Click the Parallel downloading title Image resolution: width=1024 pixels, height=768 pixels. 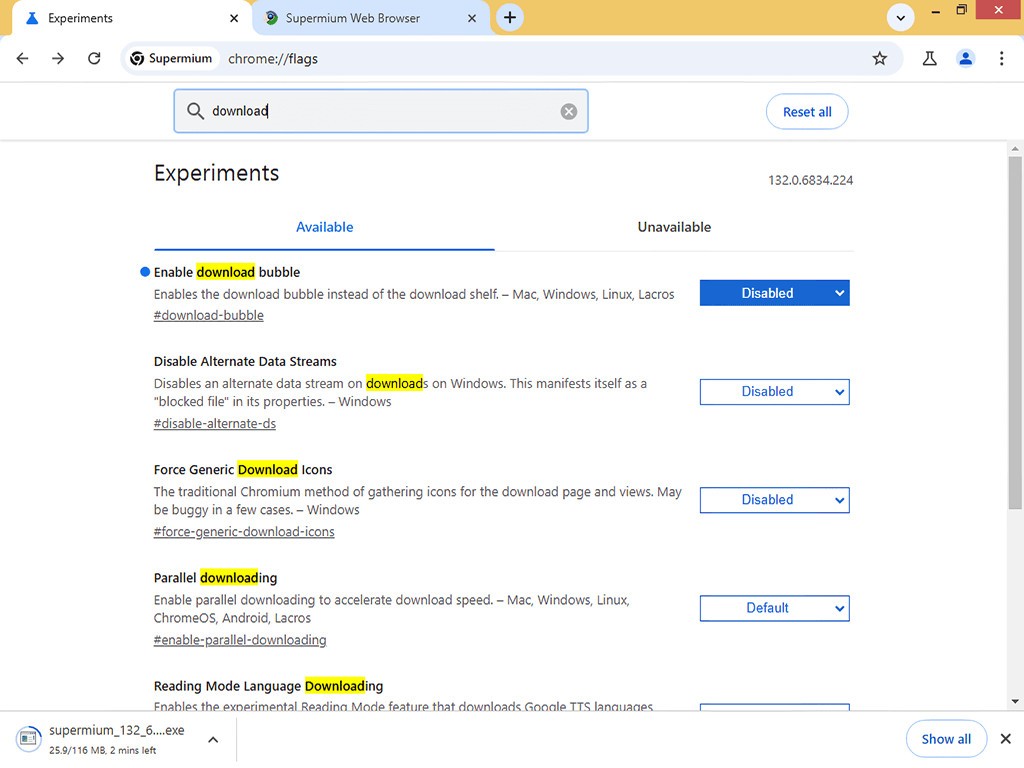[x=215, y=578]
